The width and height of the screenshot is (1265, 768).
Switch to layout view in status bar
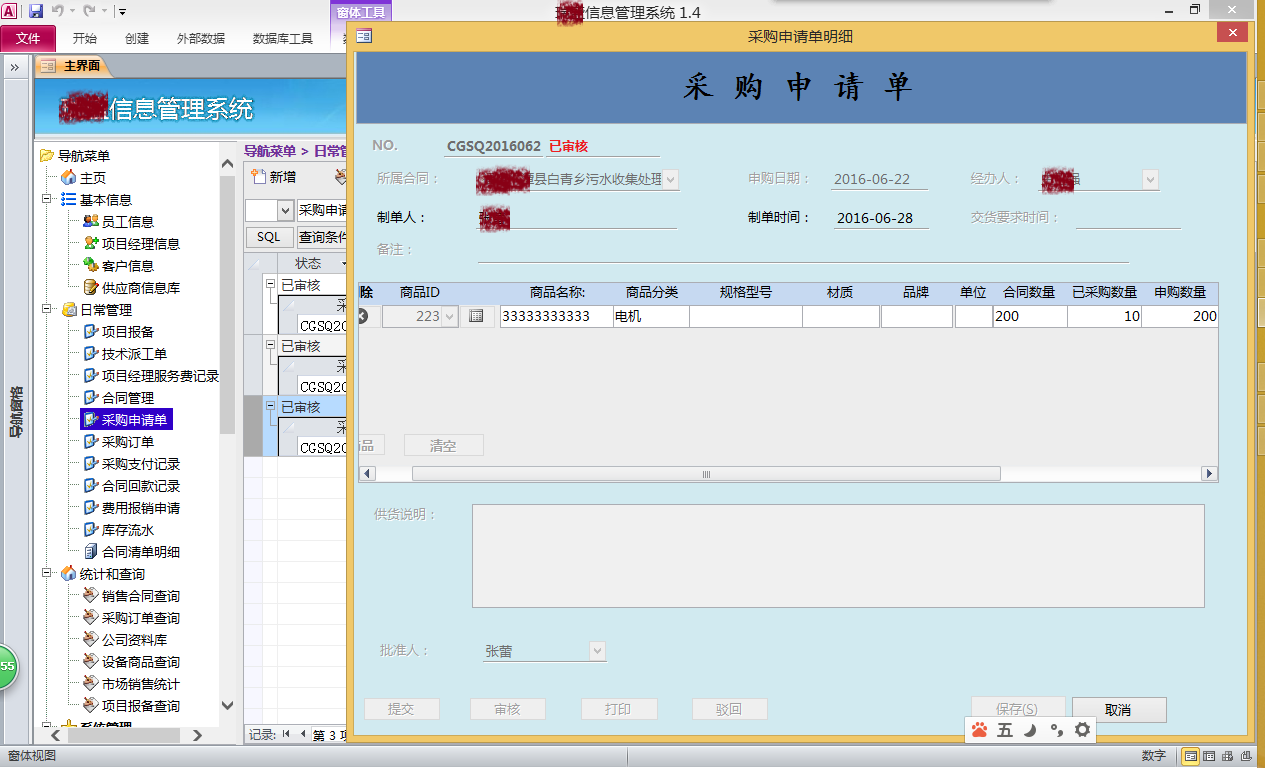(x=1227, y=756)
